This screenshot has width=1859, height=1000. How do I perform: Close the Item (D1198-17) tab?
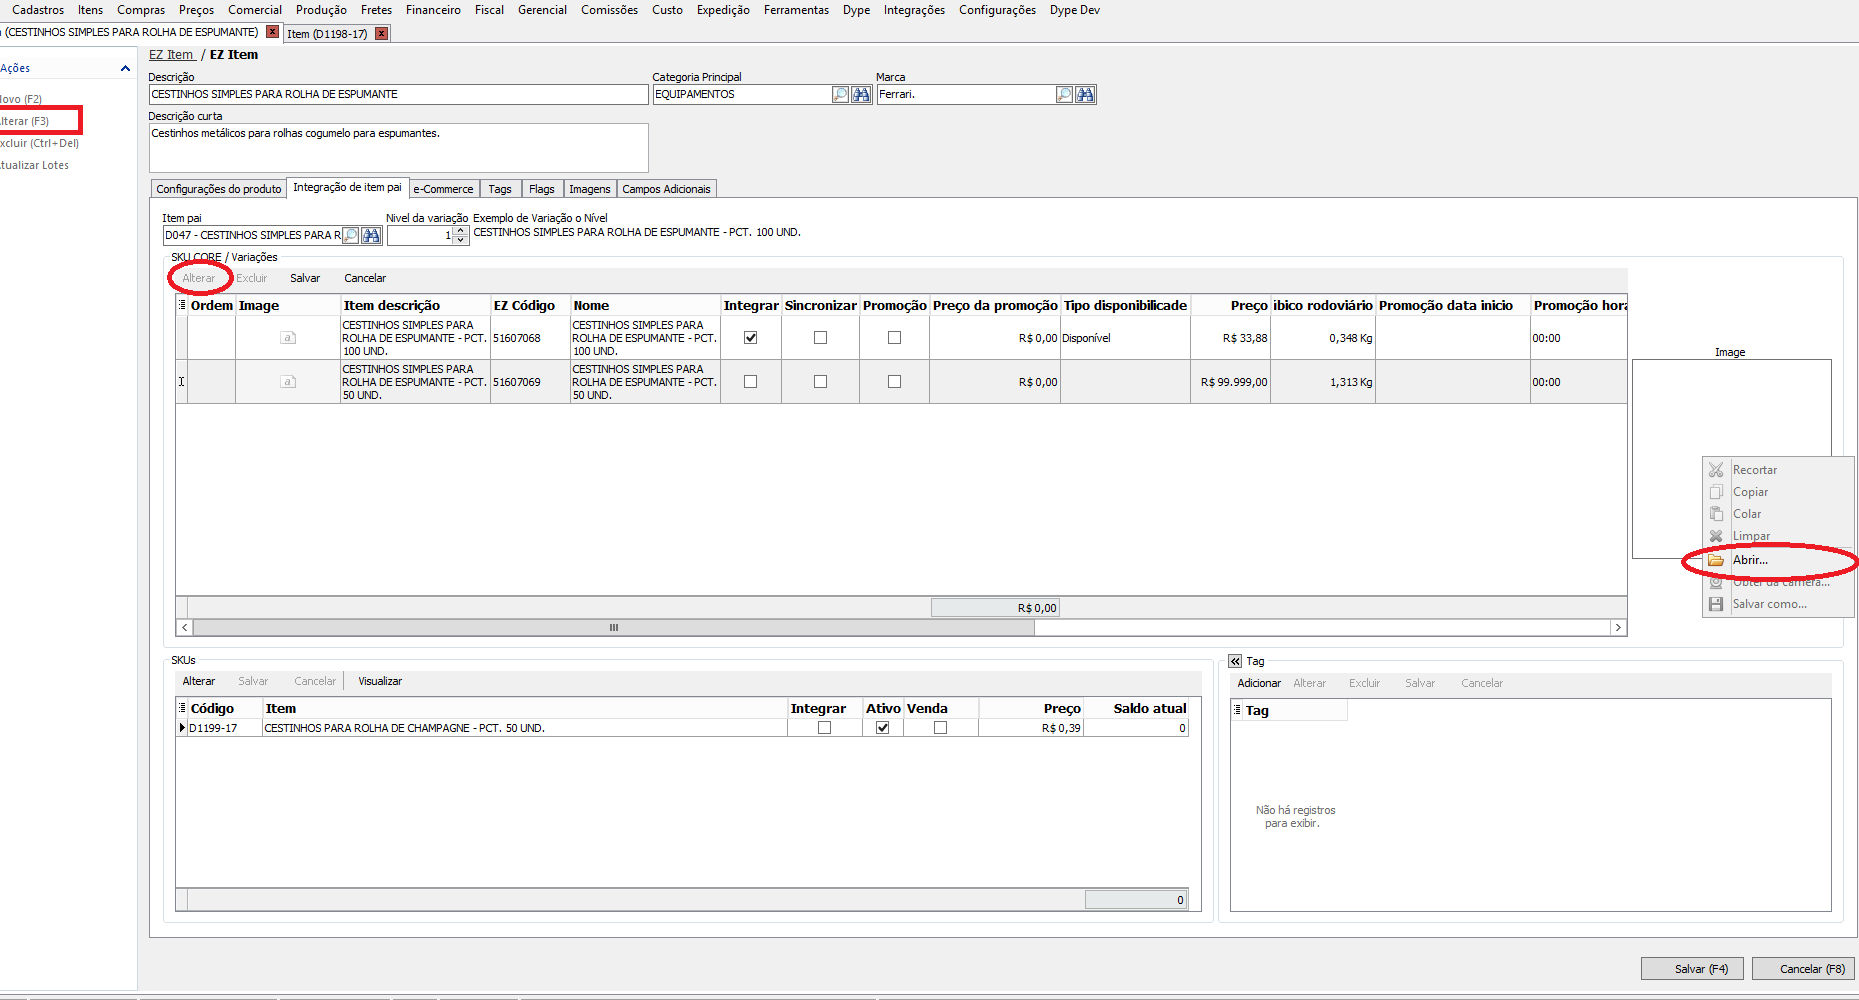click(x=381, y=34)
